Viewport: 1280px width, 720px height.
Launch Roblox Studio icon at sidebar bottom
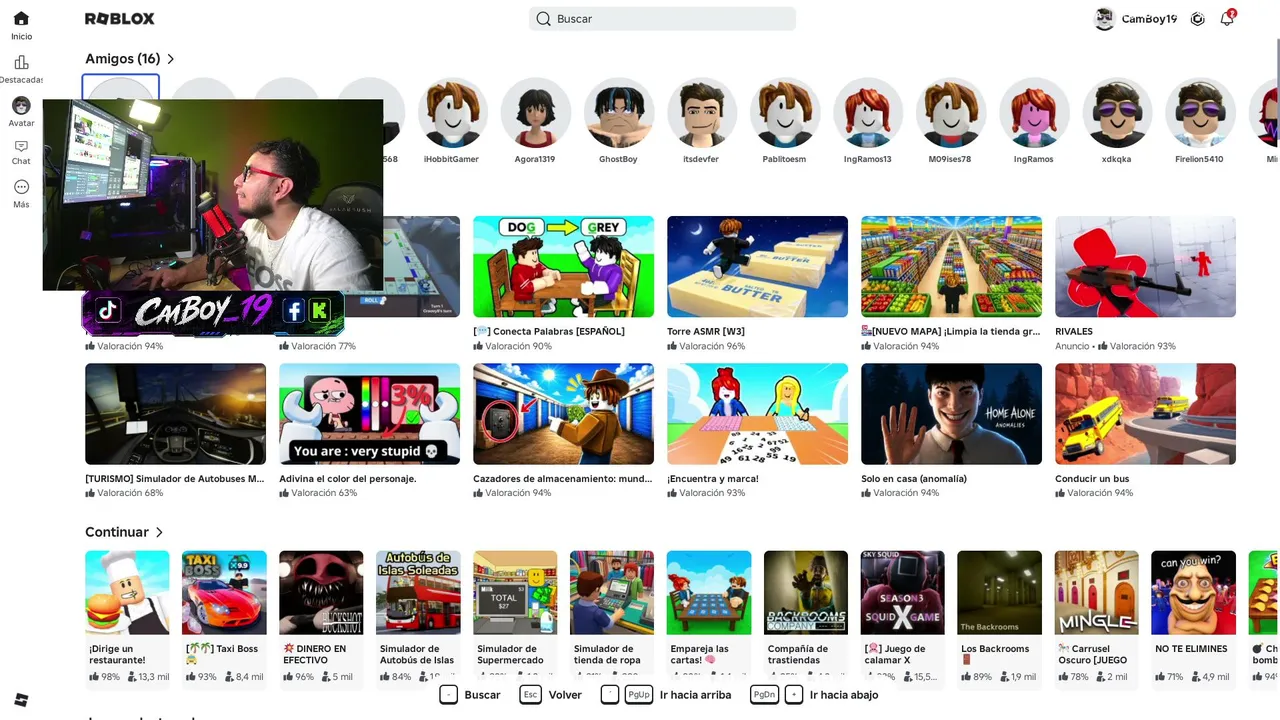click(x=21, y=700)
